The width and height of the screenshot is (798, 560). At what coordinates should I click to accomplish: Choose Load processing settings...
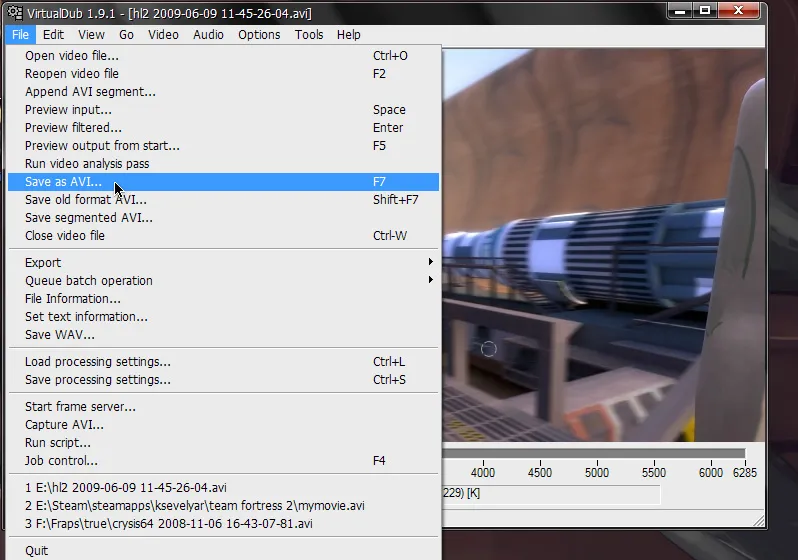[223, 361]
